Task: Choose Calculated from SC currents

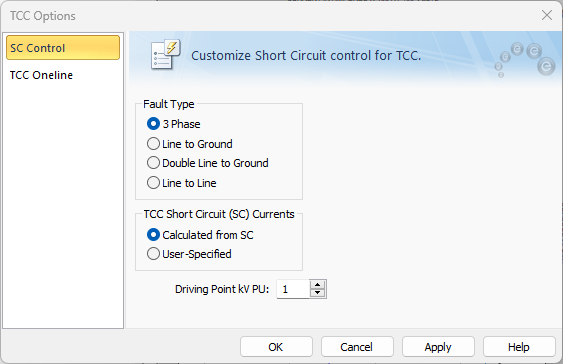Action: [200, 235]
